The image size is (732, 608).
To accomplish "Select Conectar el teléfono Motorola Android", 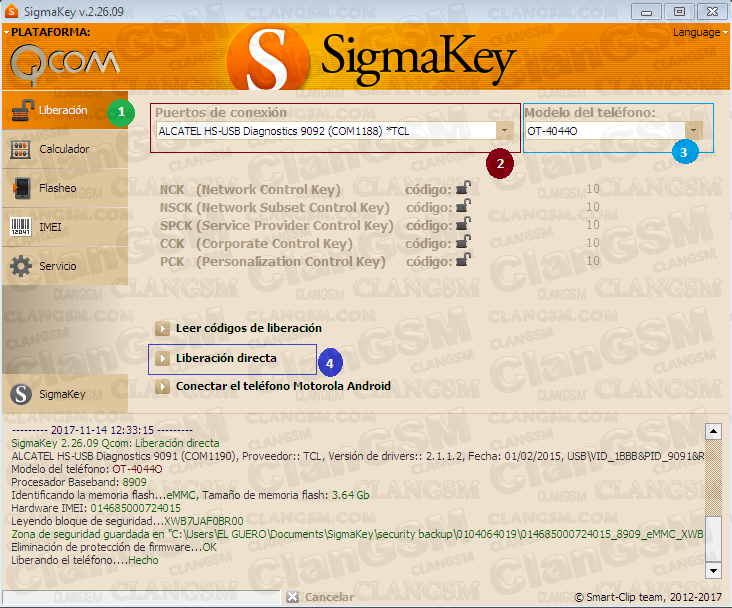I will coord(283,387).
